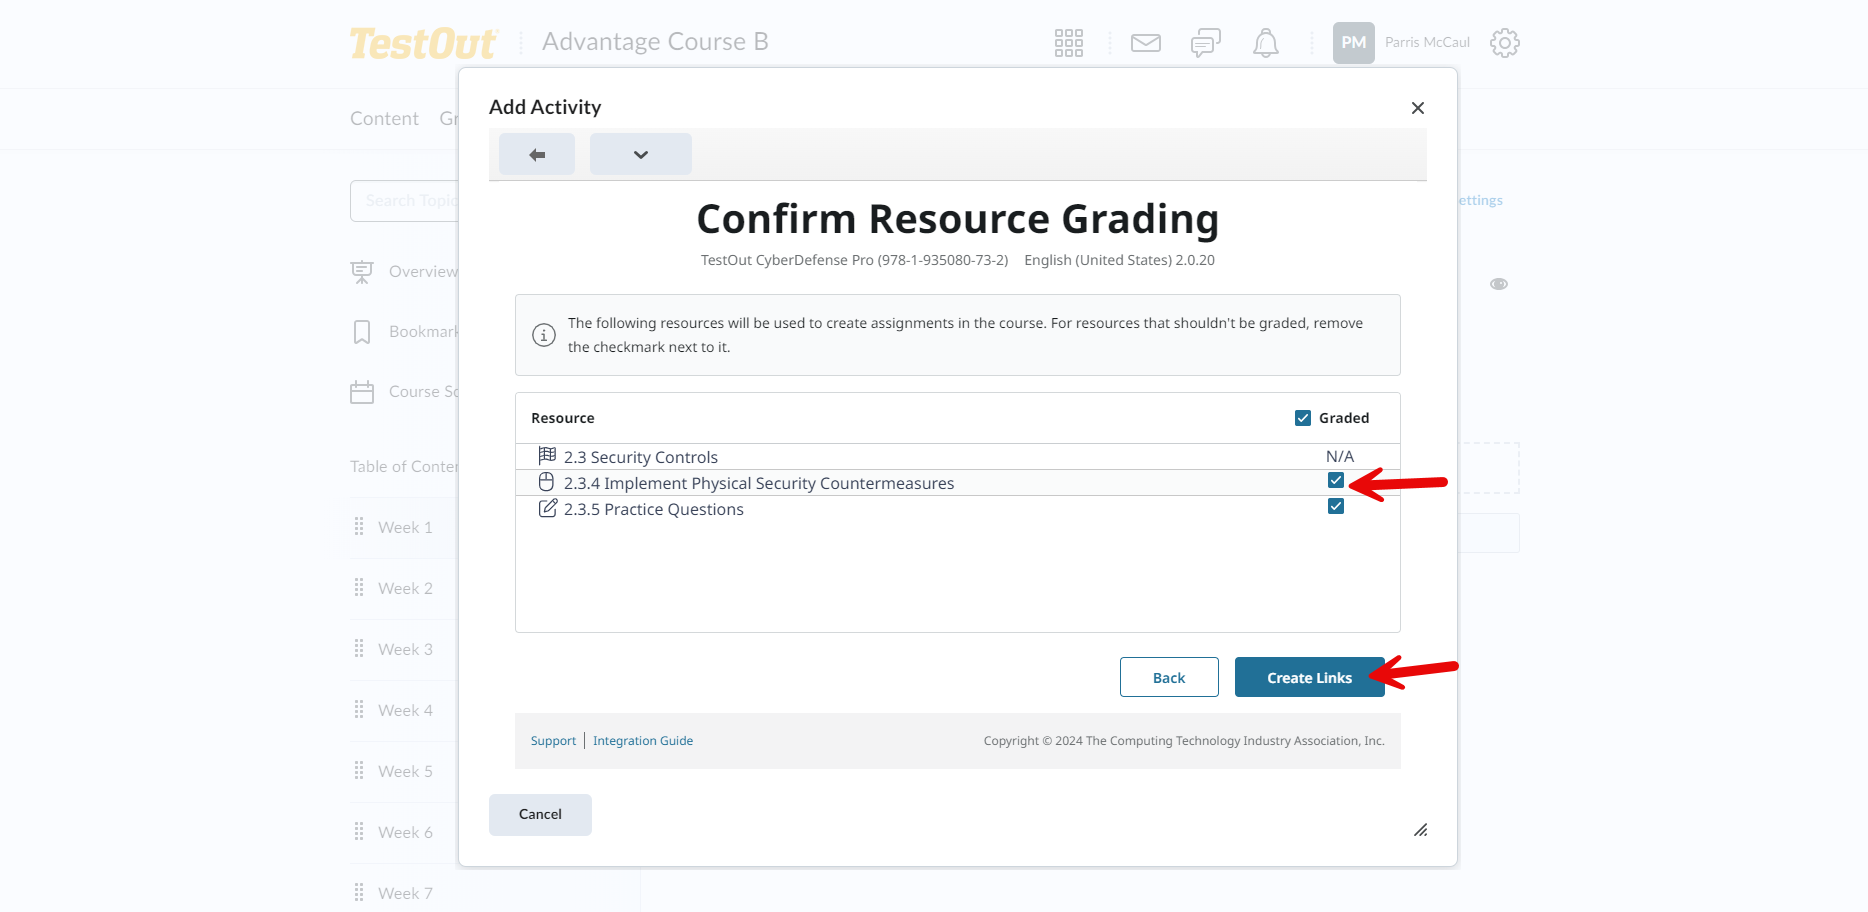This screenshot has width=1868, height=912.
Task: Open the Integration Guide link
Action: tap(643, 740)
